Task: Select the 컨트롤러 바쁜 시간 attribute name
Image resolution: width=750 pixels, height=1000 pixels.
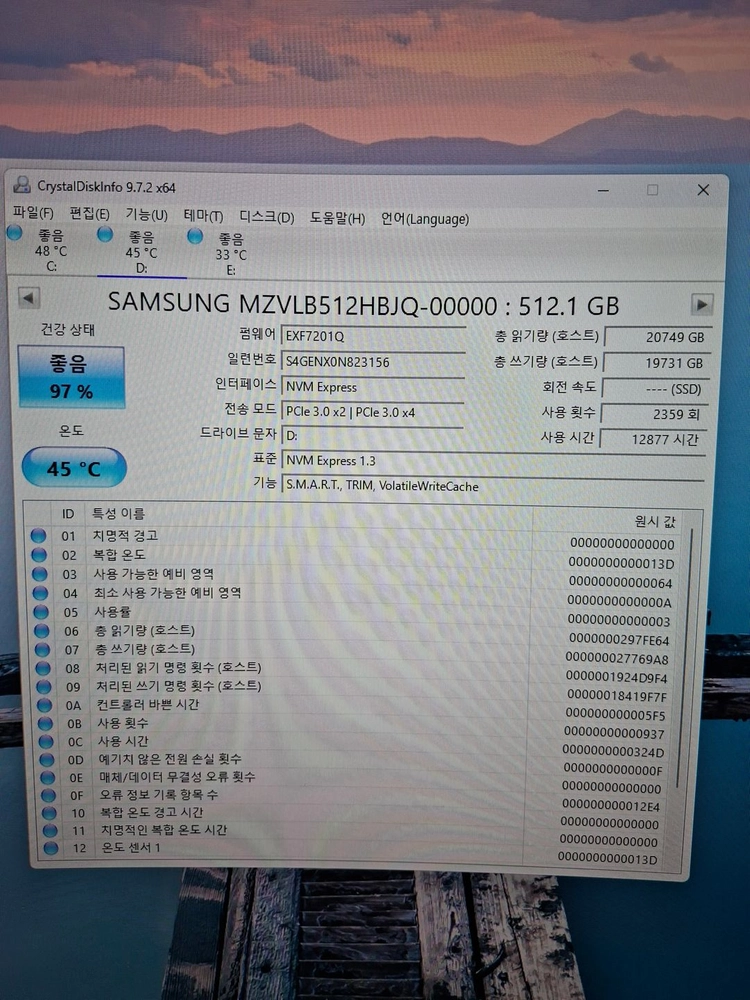Action: click(x=147, y=705)
